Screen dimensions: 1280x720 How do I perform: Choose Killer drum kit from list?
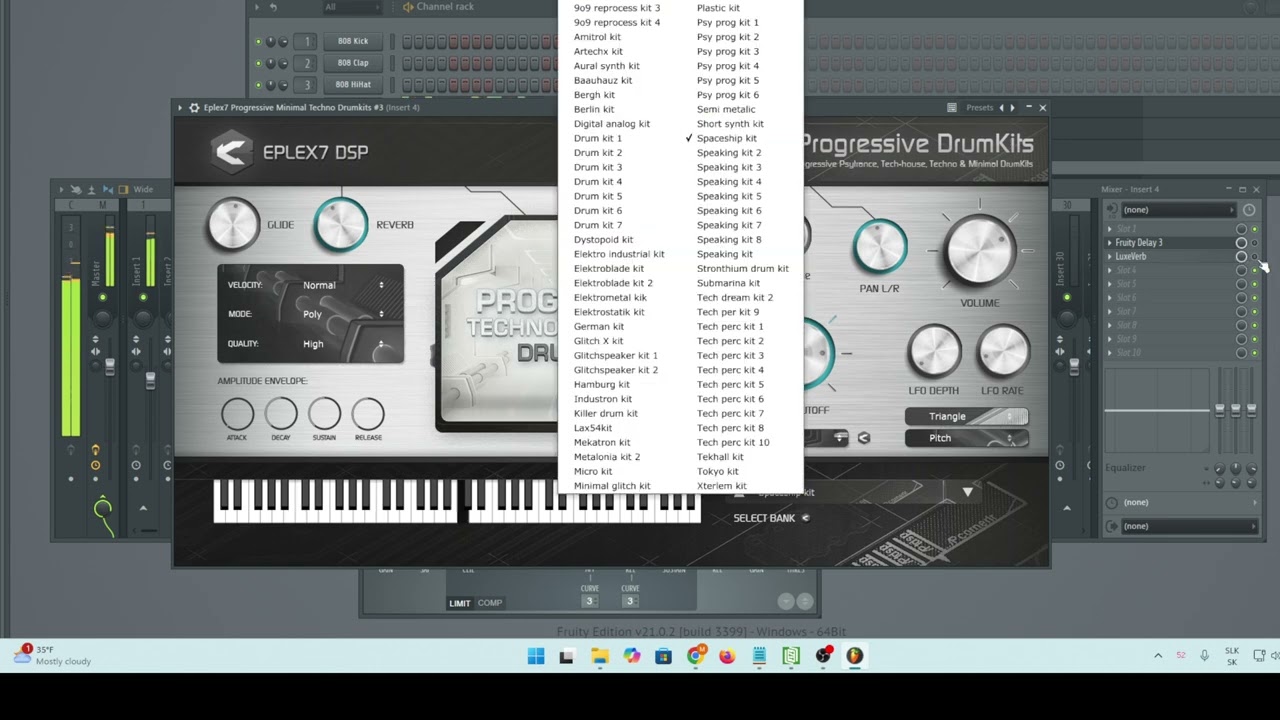[606, 413]
